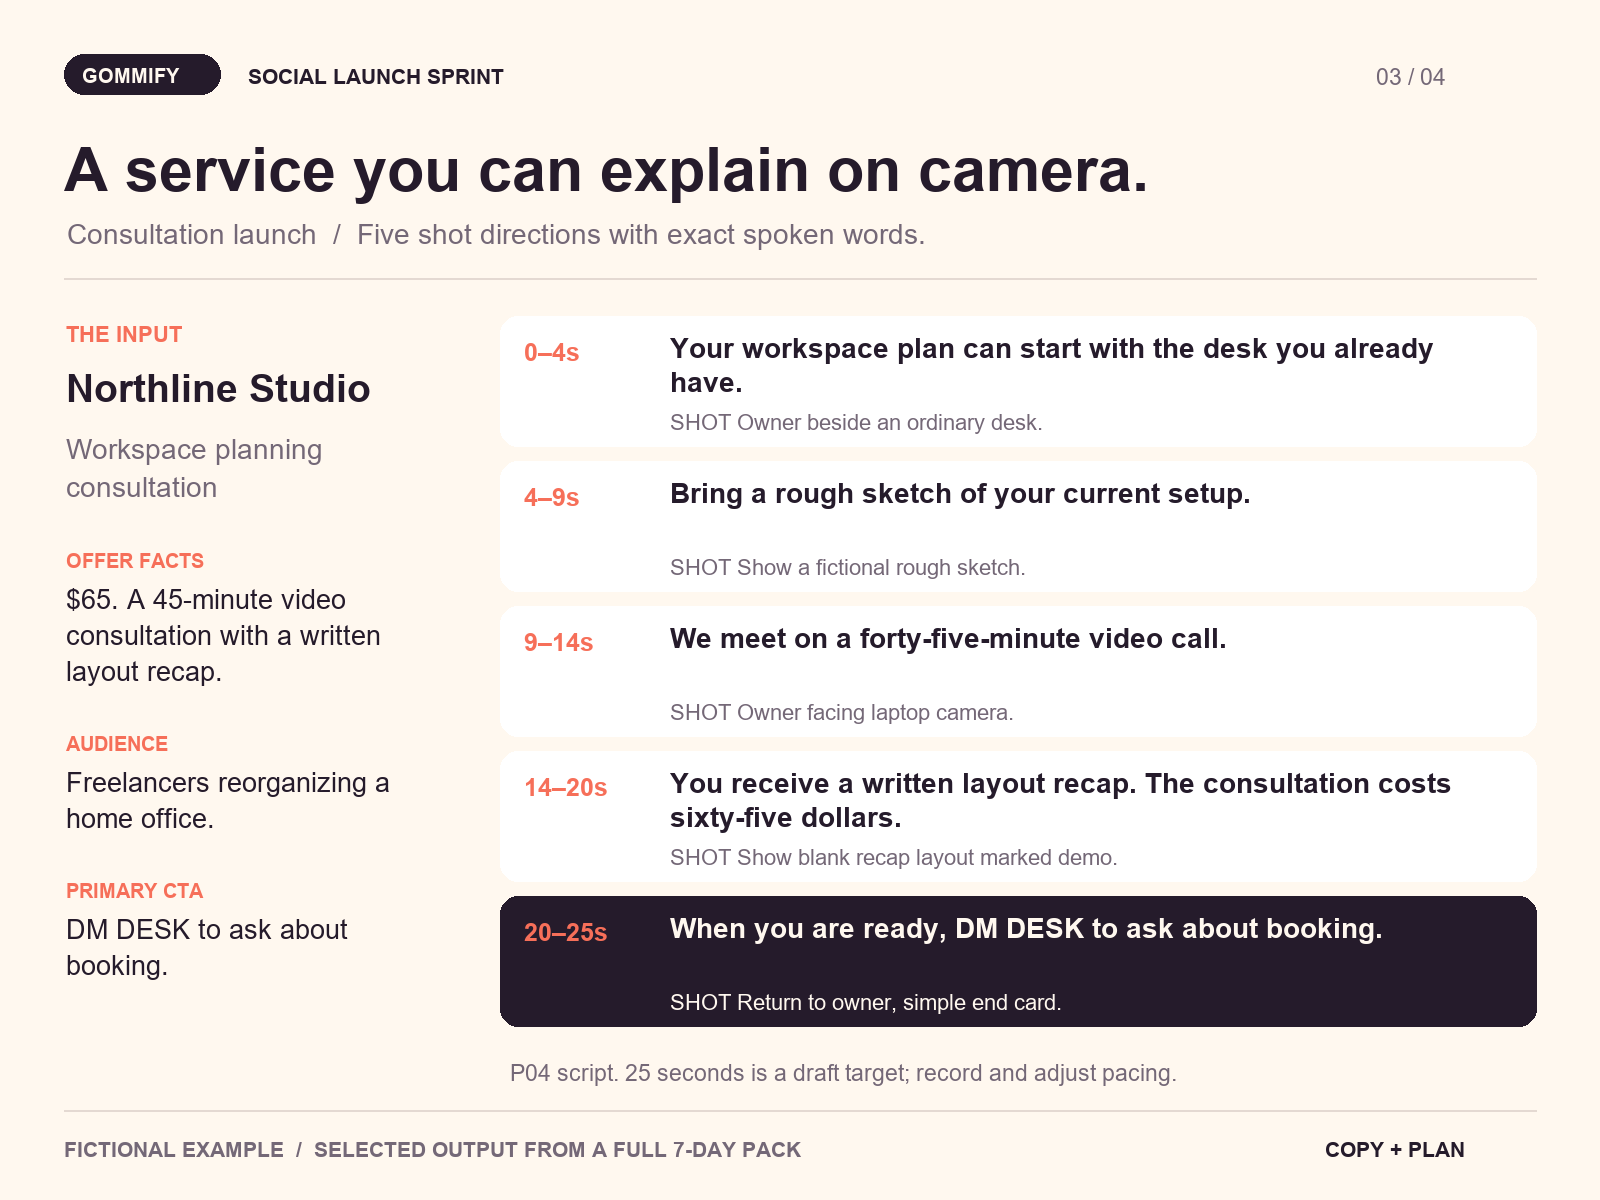Click the 'AUDIENCE' section label
This screenshot has height=1200, width=1600.
coord(117,744)
